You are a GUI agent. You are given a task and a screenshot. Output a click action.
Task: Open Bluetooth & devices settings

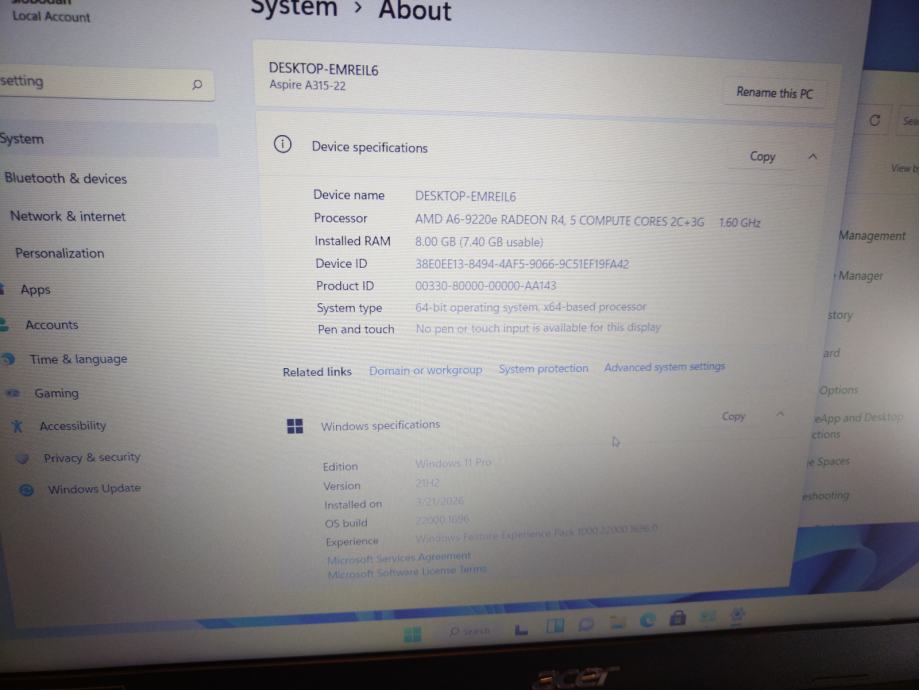tap(65, 178)
